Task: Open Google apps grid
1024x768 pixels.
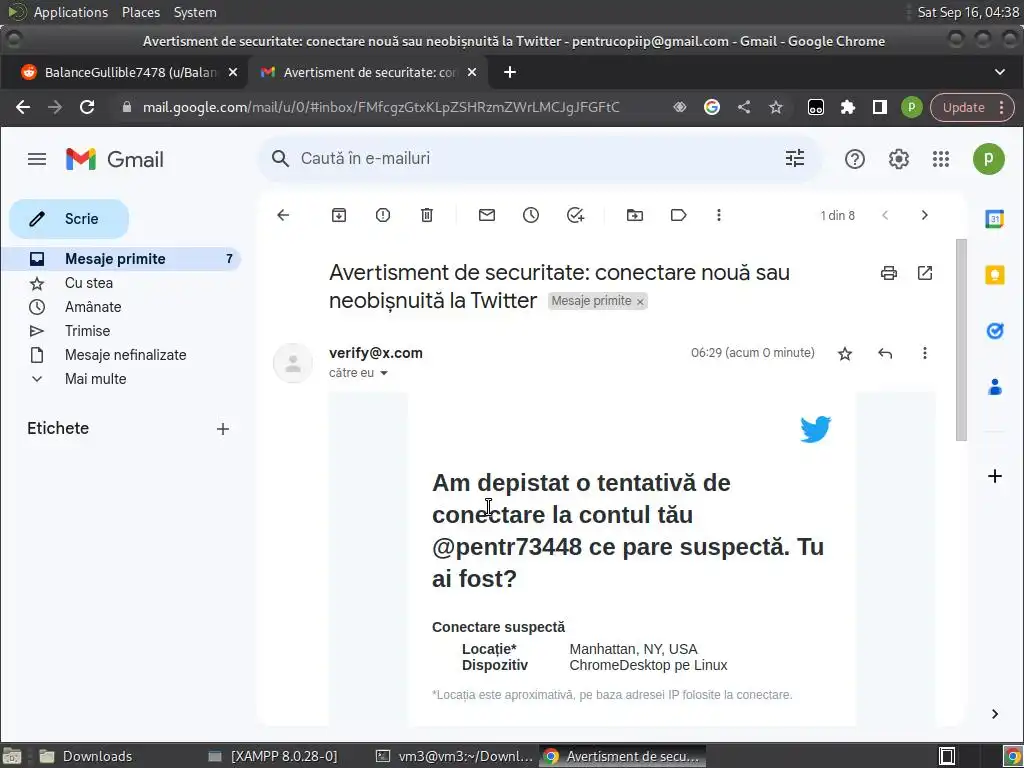Action: [x=941, y=159]
